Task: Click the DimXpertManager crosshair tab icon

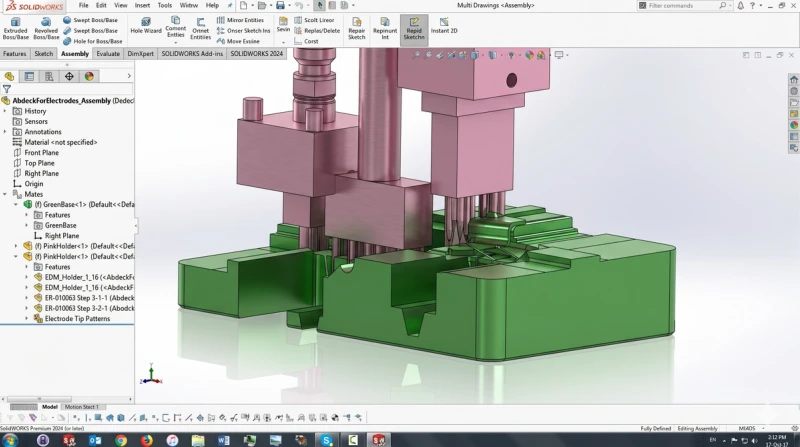Action: tap(69, 77)
